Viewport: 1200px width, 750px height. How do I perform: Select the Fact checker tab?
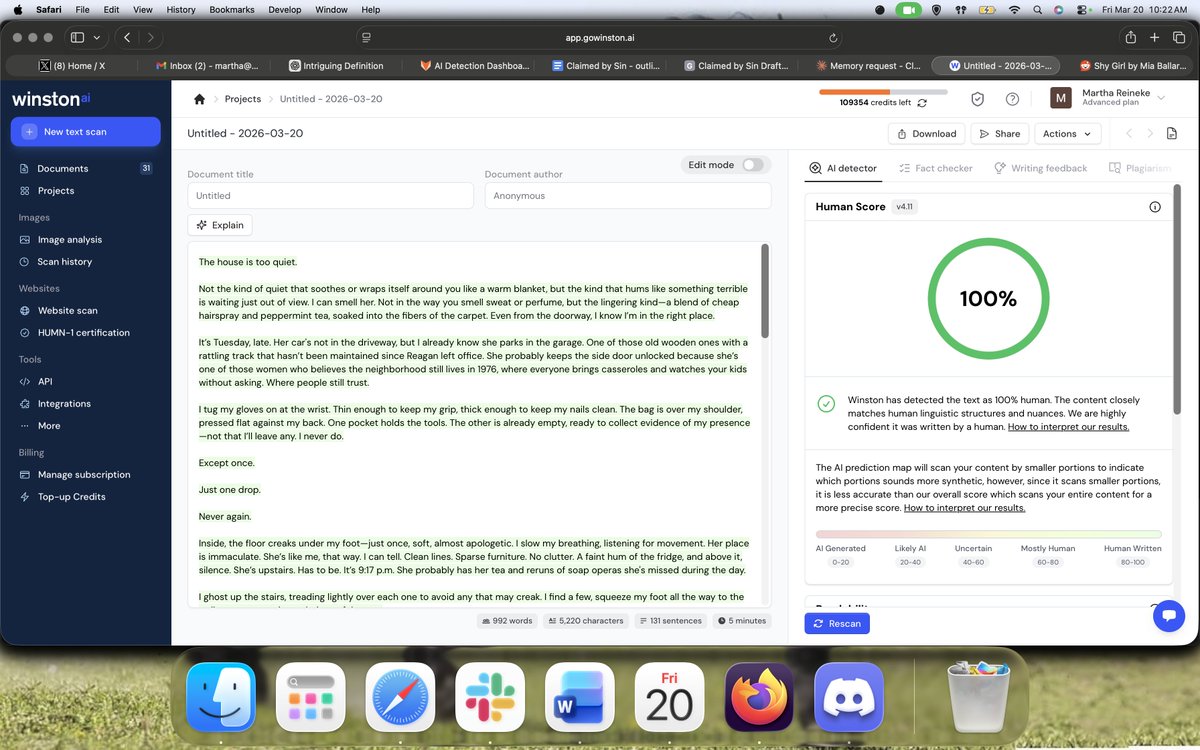pyautogui.click(x=936, y=168)
